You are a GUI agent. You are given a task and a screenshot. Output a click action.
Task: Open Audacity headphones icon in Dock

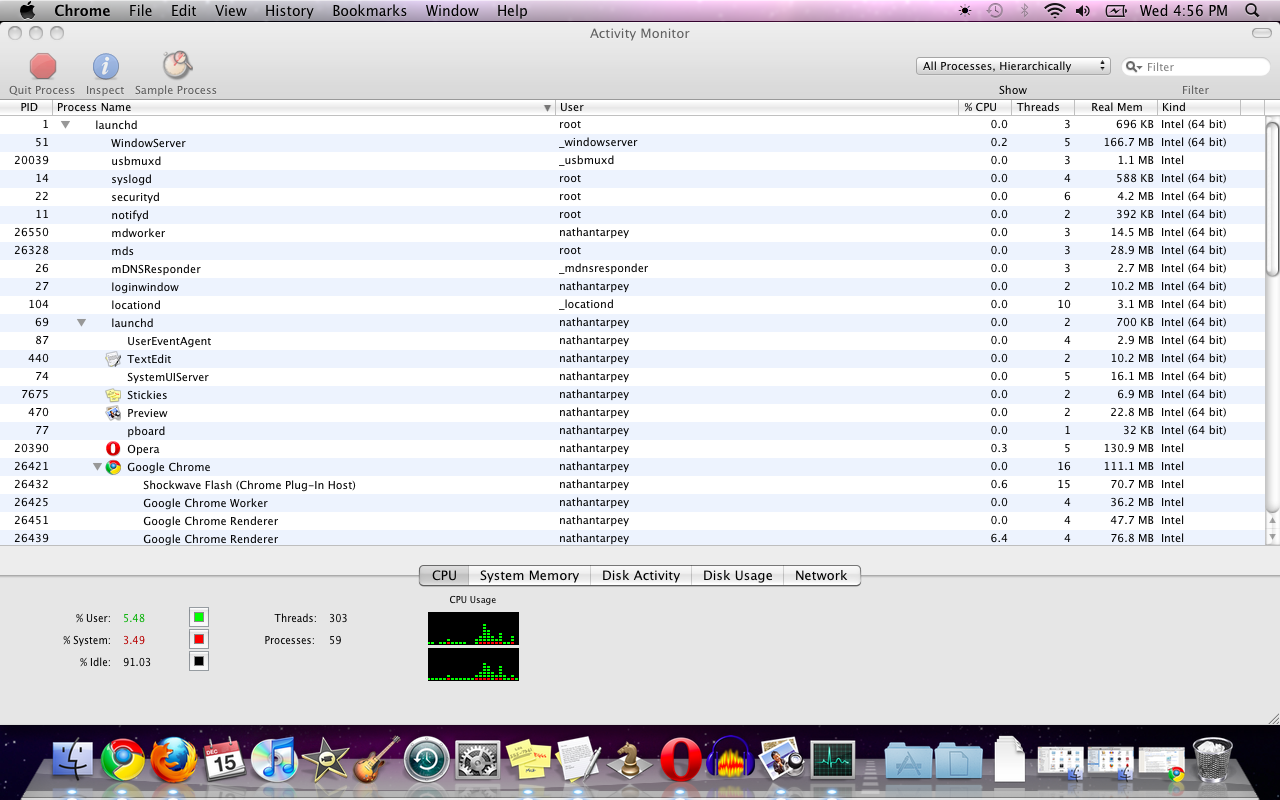point(731,760)
